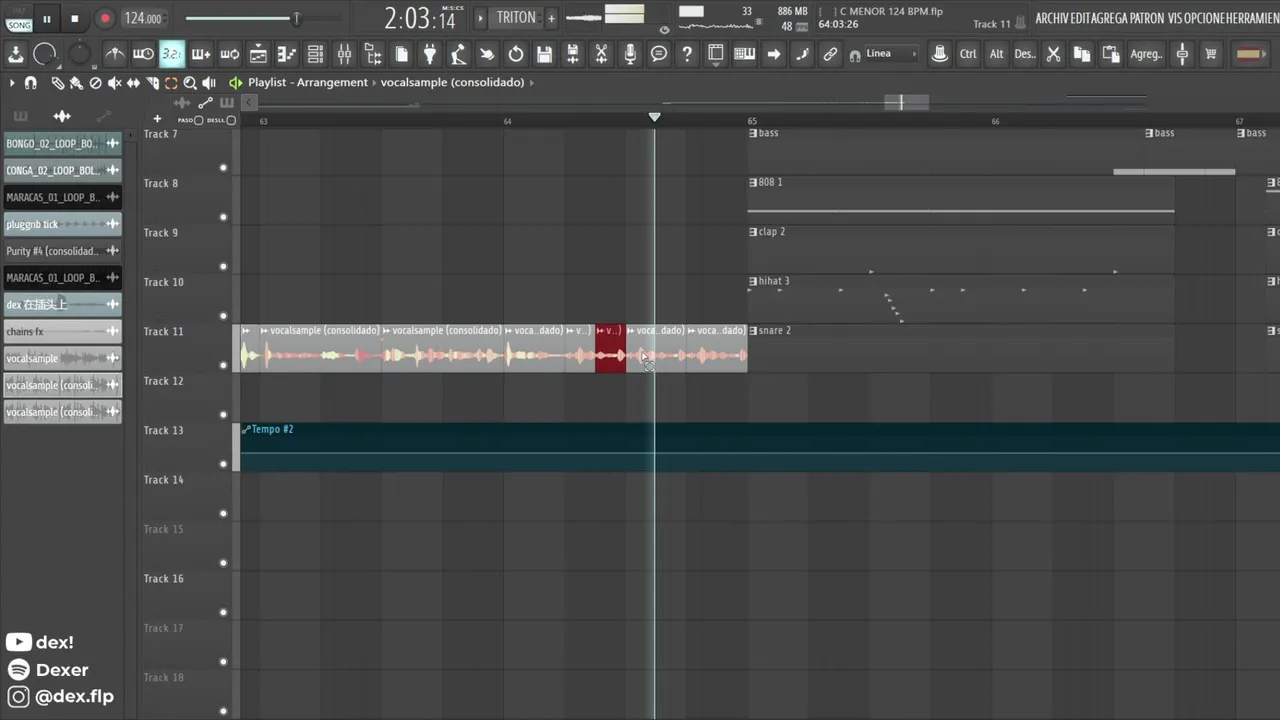Open the playlist options arrow menu

[12, 83]
